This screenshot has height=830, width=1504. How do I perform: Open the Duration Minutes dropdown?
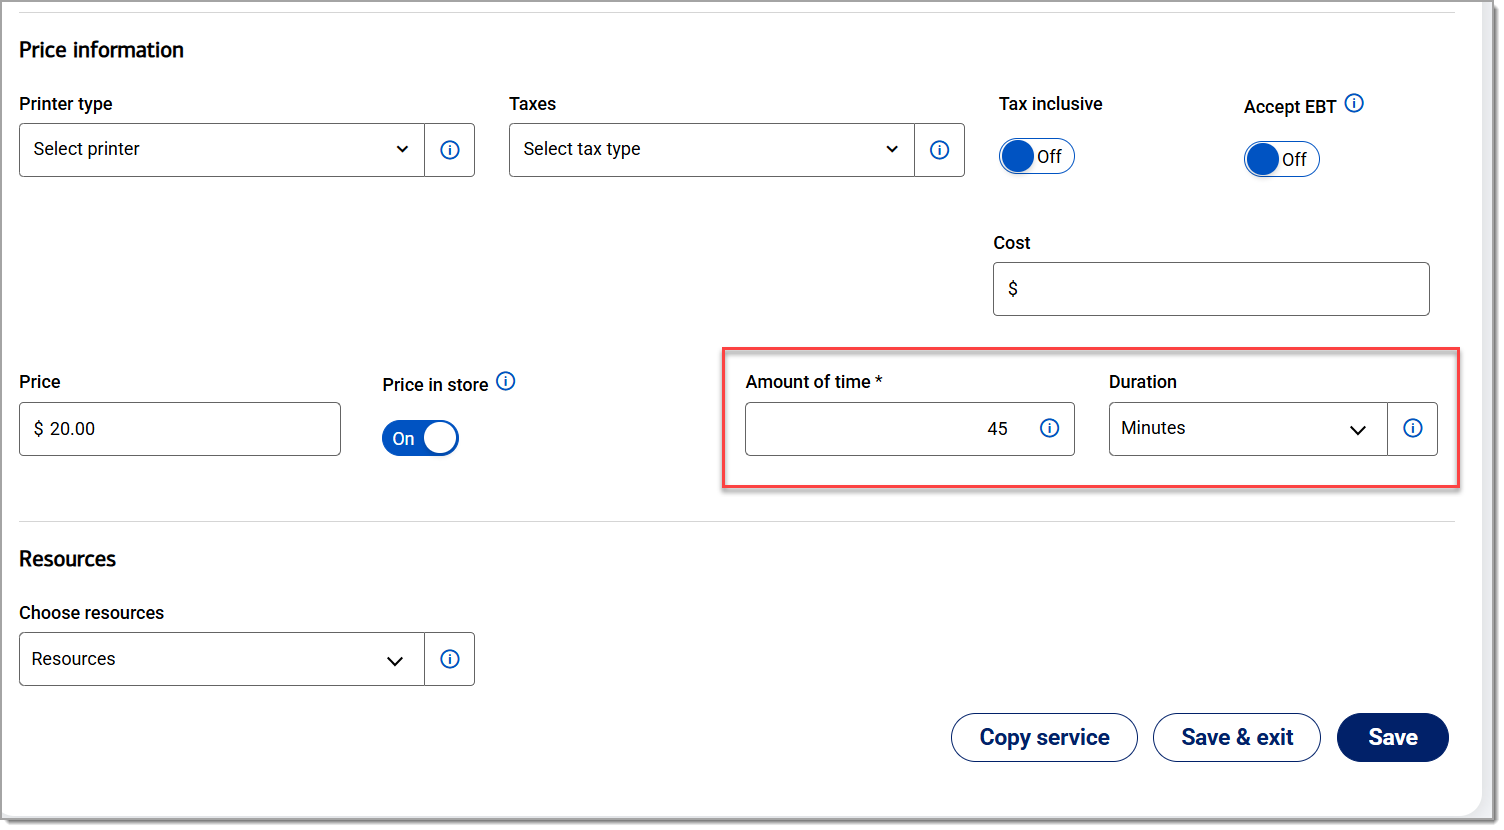coord(1248,429)
